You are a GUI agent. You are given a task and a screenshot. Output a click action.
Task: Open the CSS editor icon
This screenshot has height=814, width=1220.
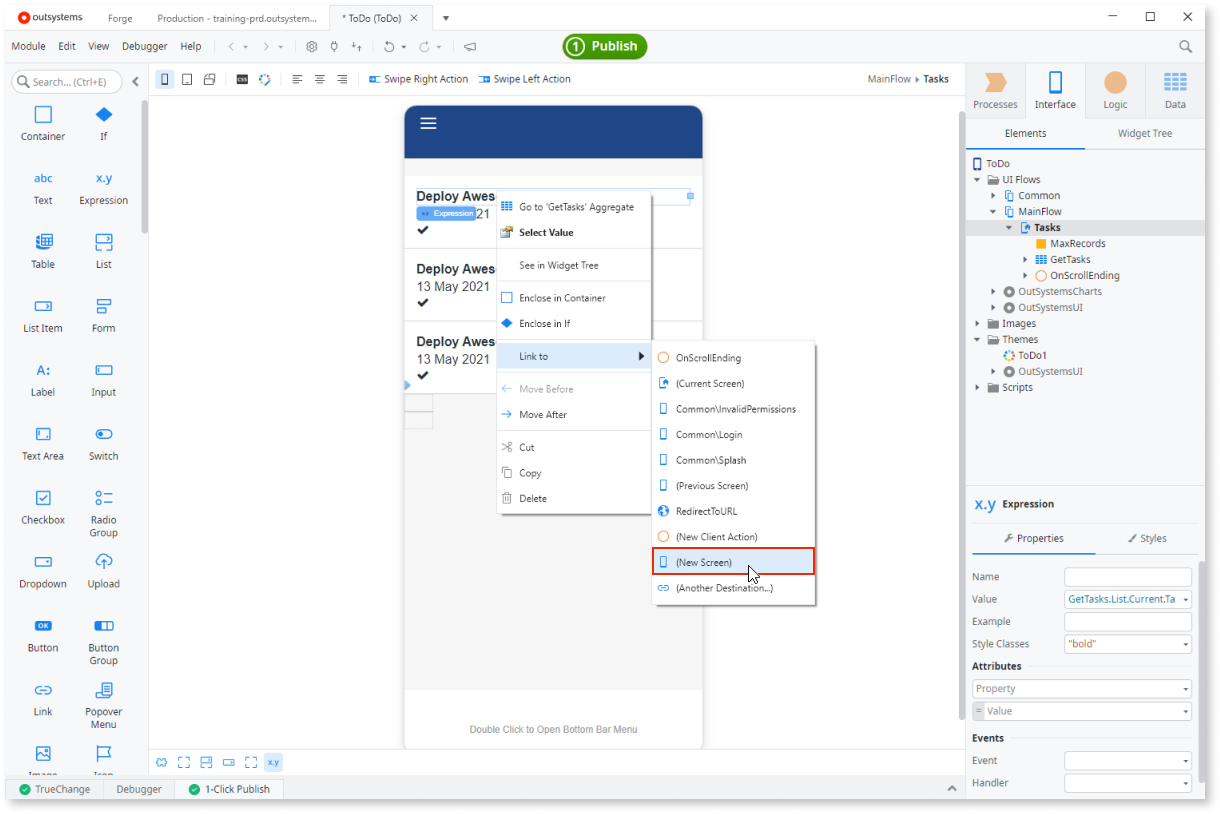[241, 78]
